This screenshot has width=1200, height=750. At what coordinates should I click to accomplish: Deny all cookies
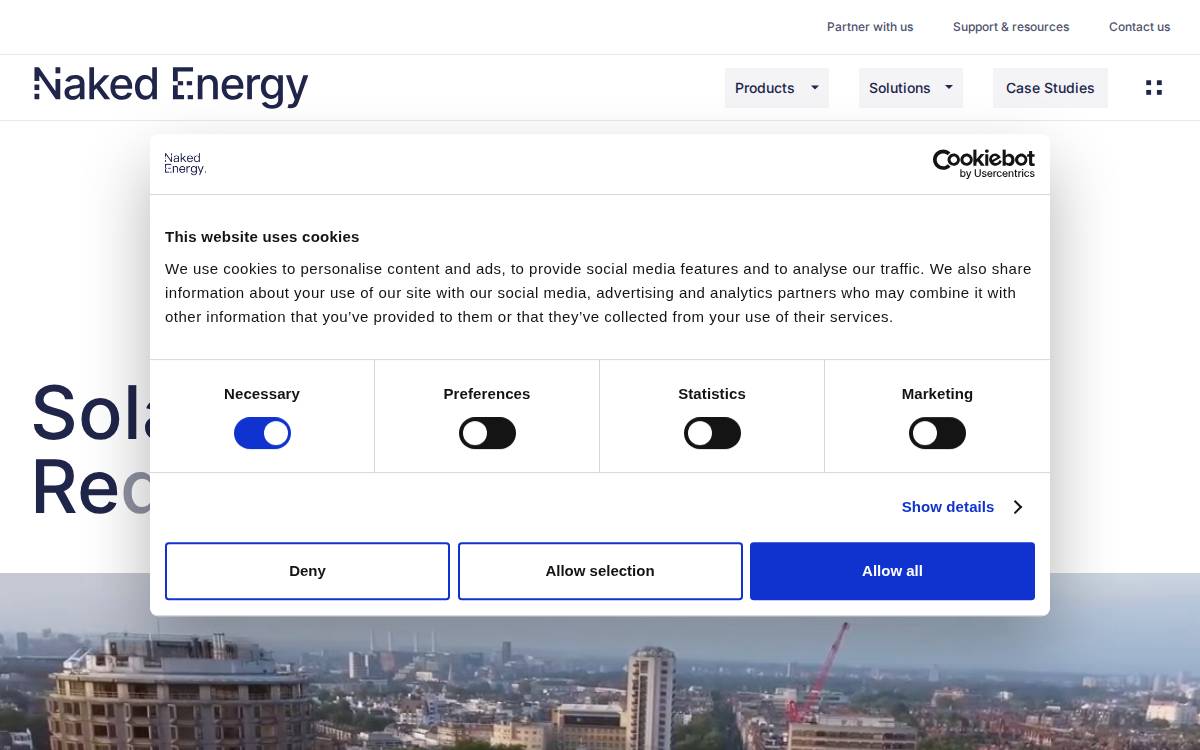[307, 571]
